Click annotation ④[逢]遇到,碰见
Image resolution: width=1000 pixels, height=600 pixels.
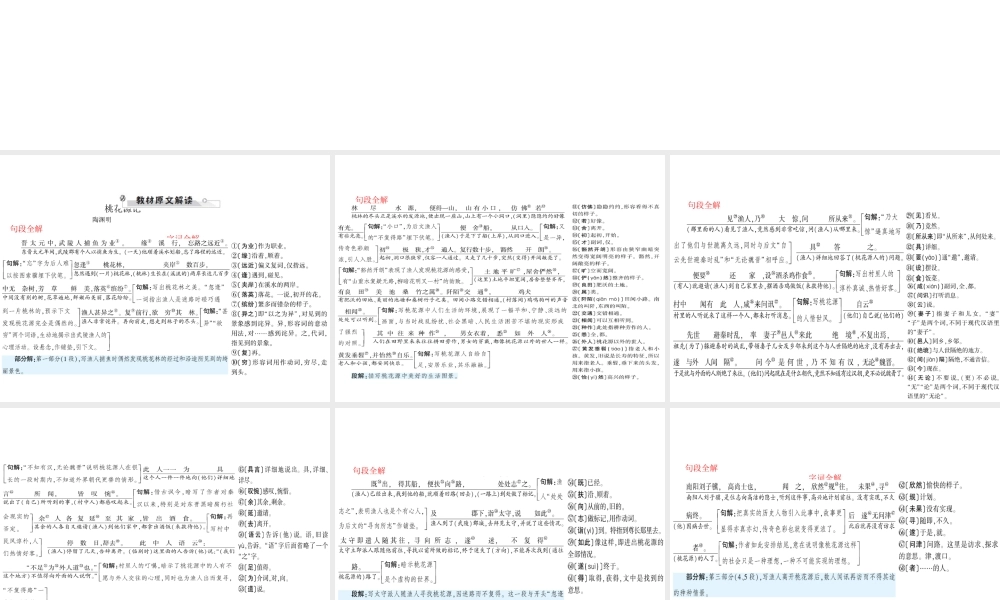257,275
